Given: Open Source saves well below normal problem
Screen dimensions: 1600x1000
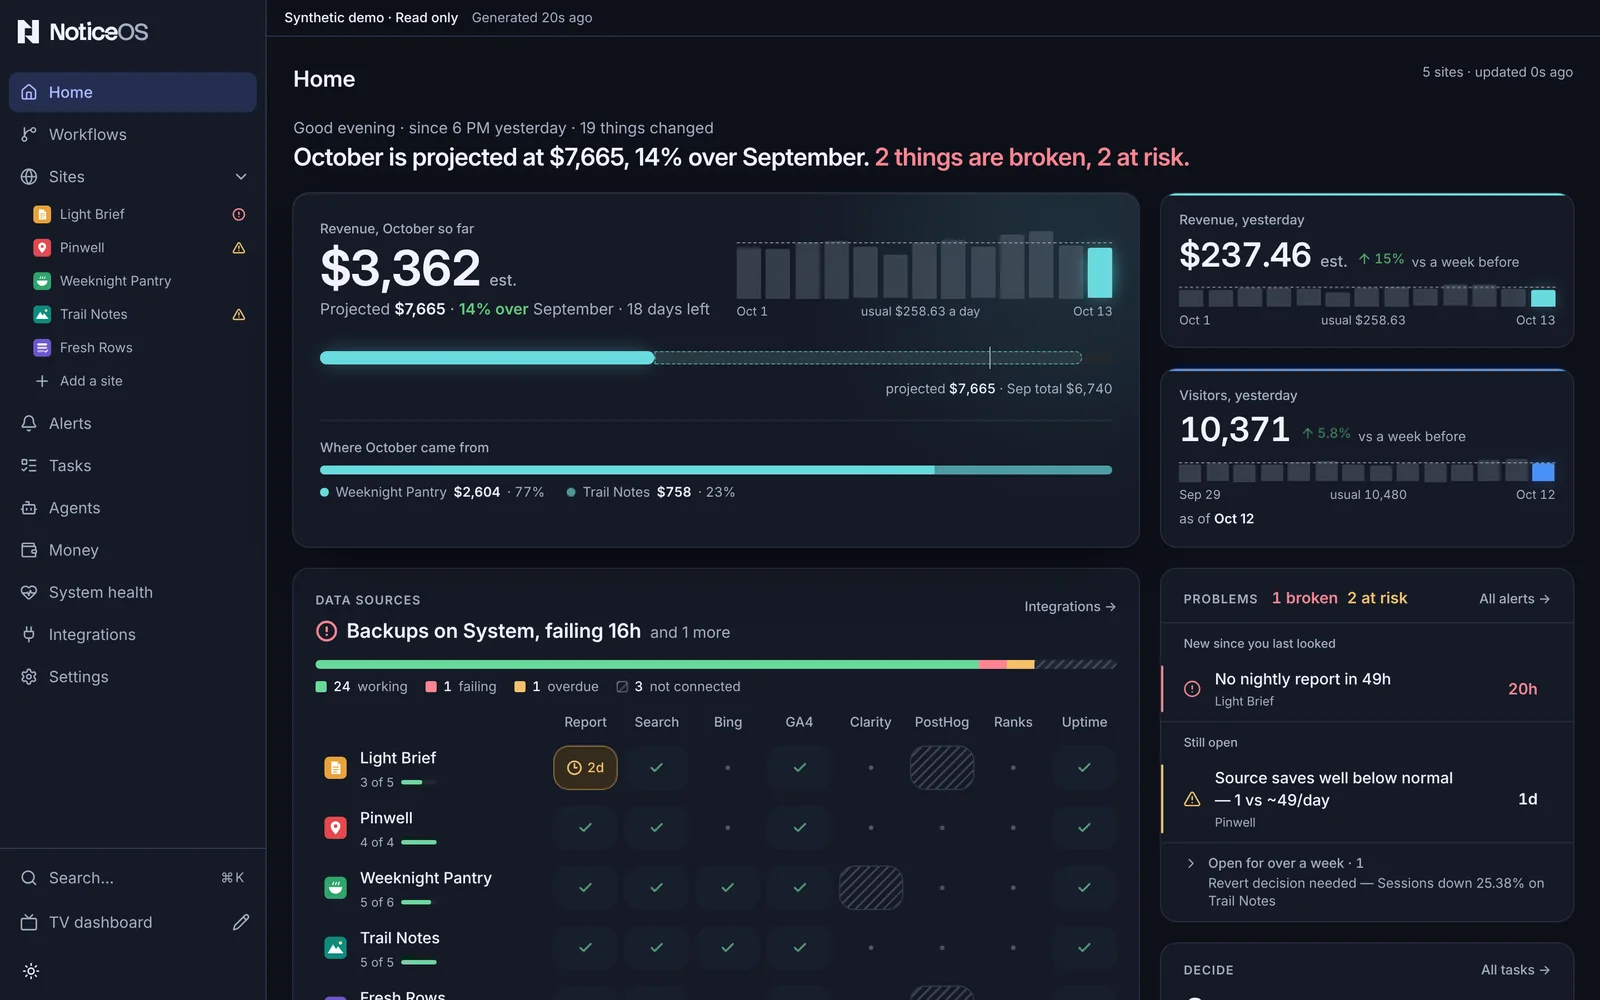Looking at the screenshot, I should 1366,799.
